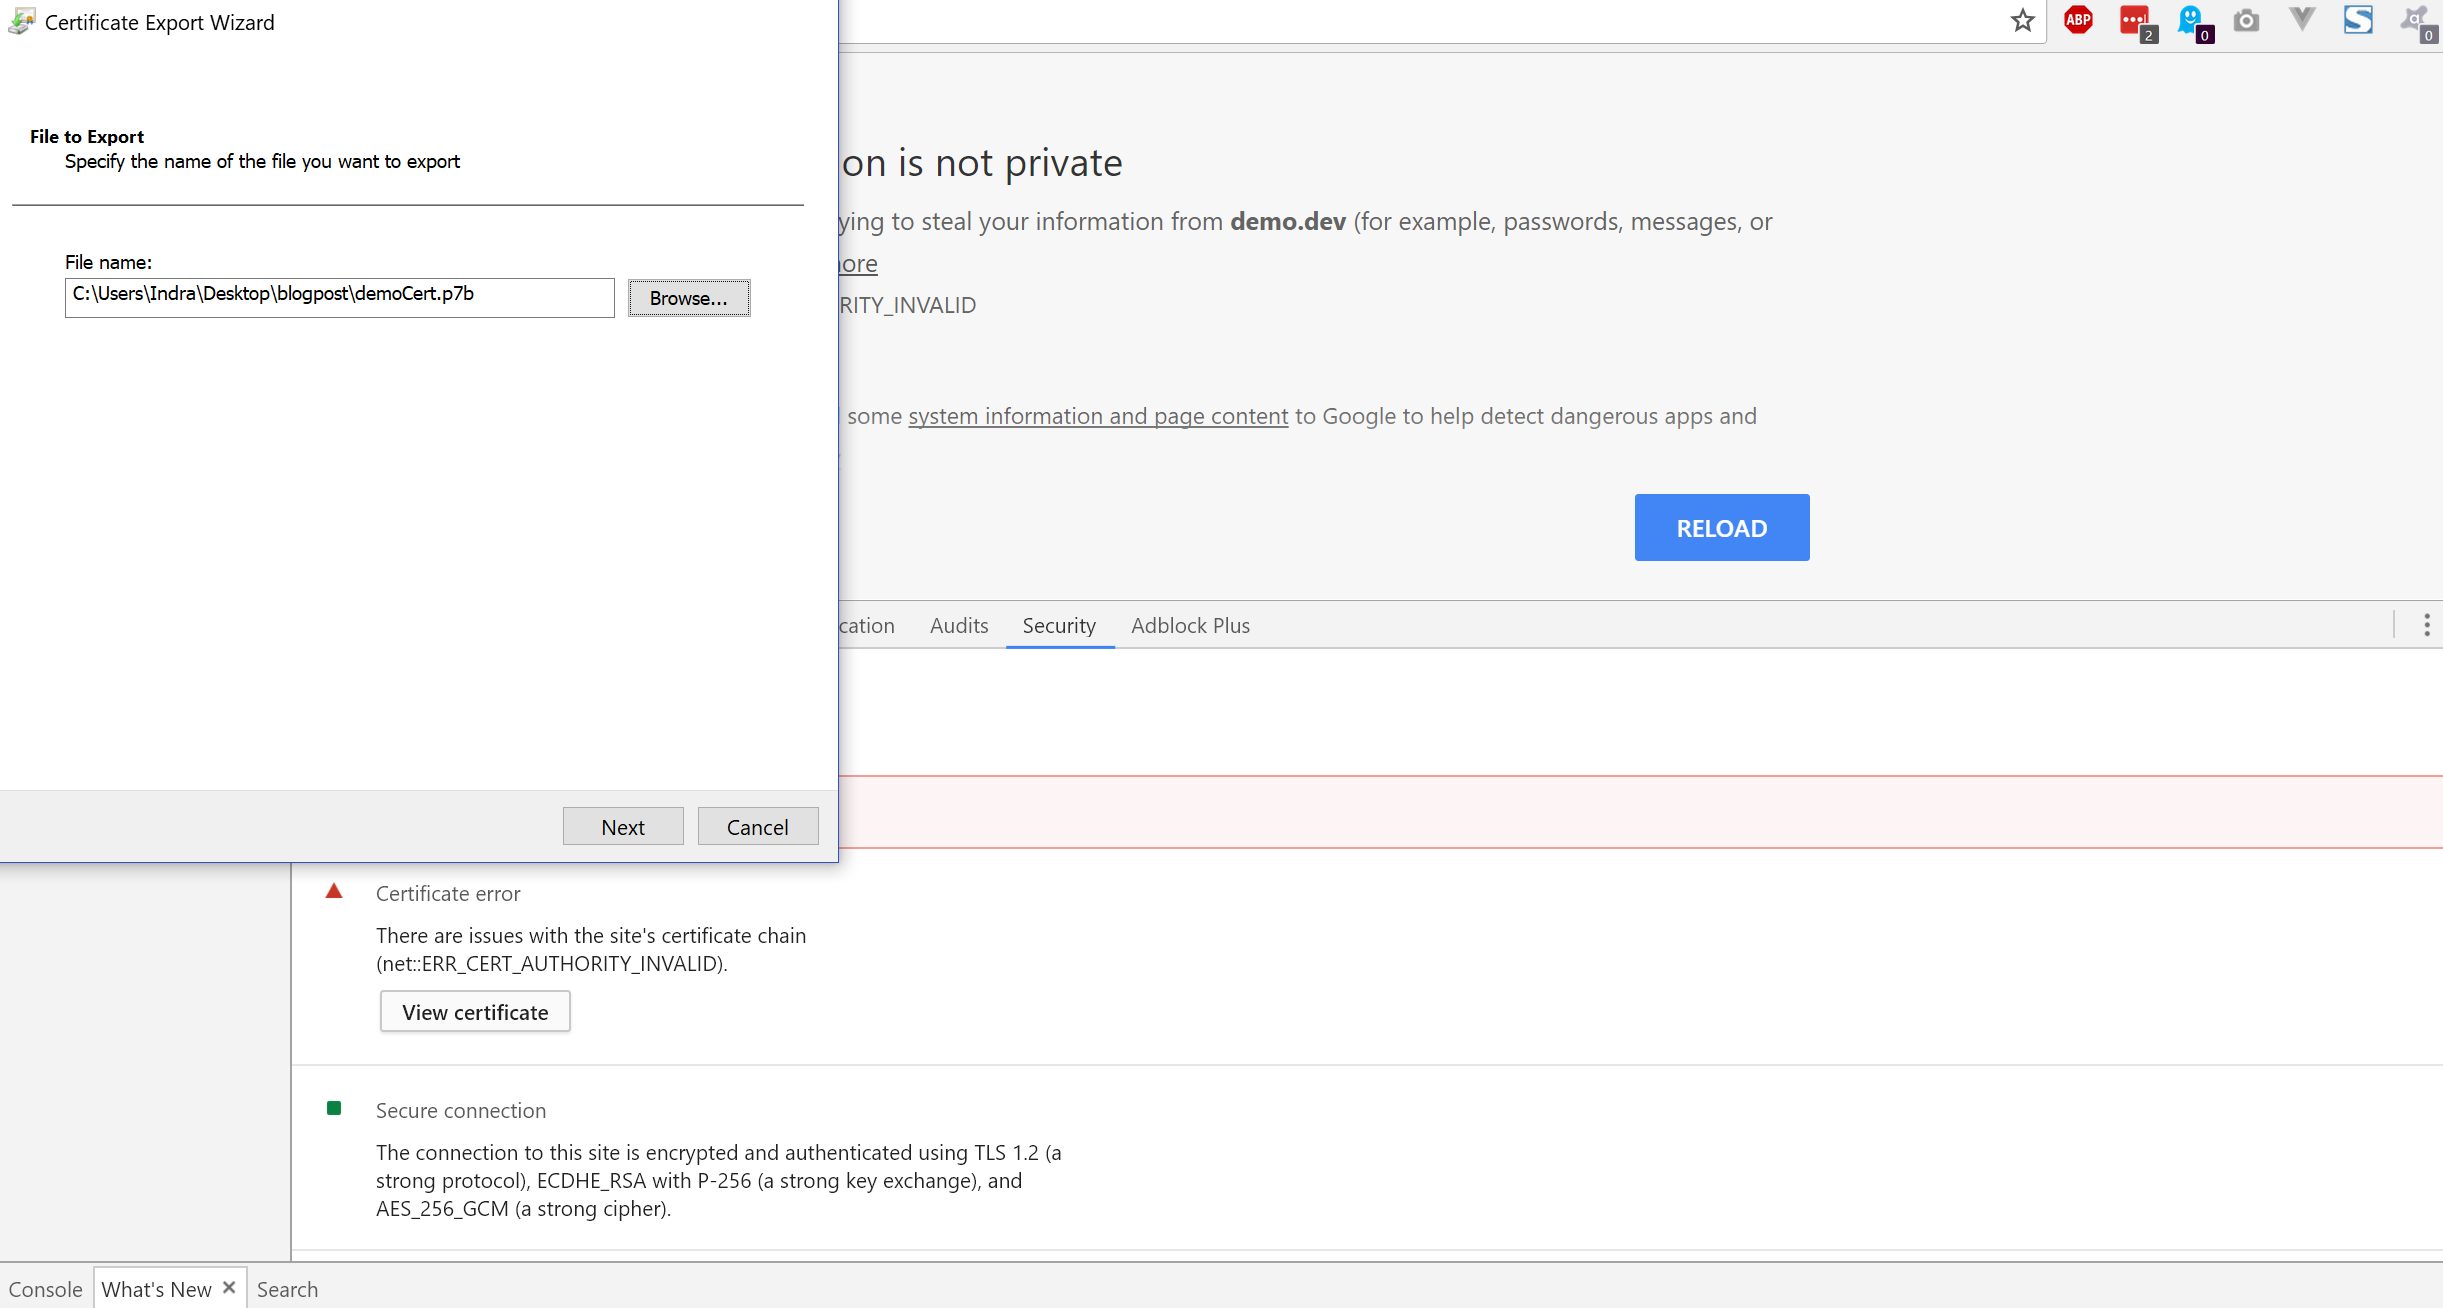Viewport: 2443px width, 1308px height.
Task: Close the What's New drawer tab
Action: tap(229, 1288)
